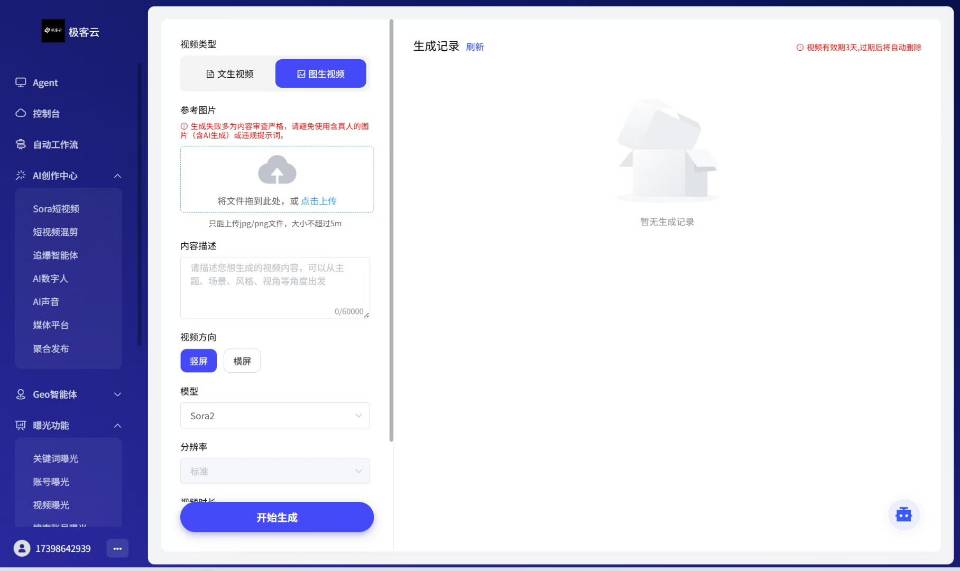The height and width of the screenshot is (571, 960).
Task: Open the 控制台 cloud icon item
Action: pyautogui.click(x=46, y=114)
